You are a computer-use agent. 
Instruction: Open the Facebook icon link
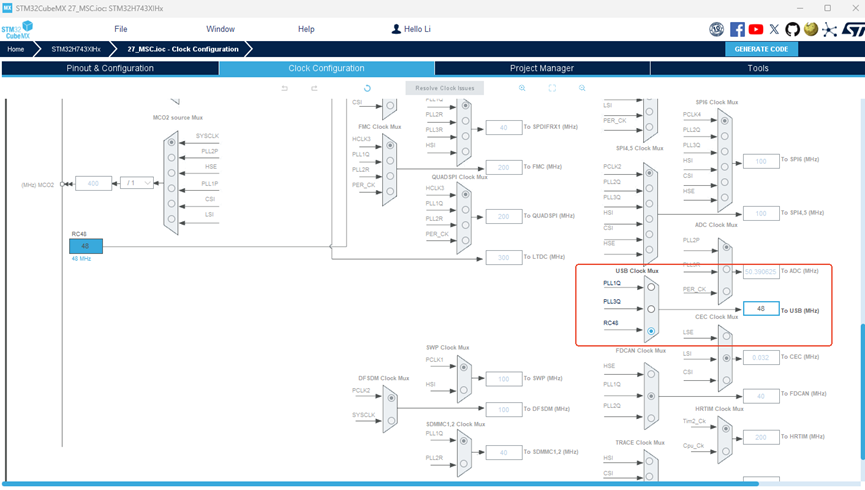[737, 29]
